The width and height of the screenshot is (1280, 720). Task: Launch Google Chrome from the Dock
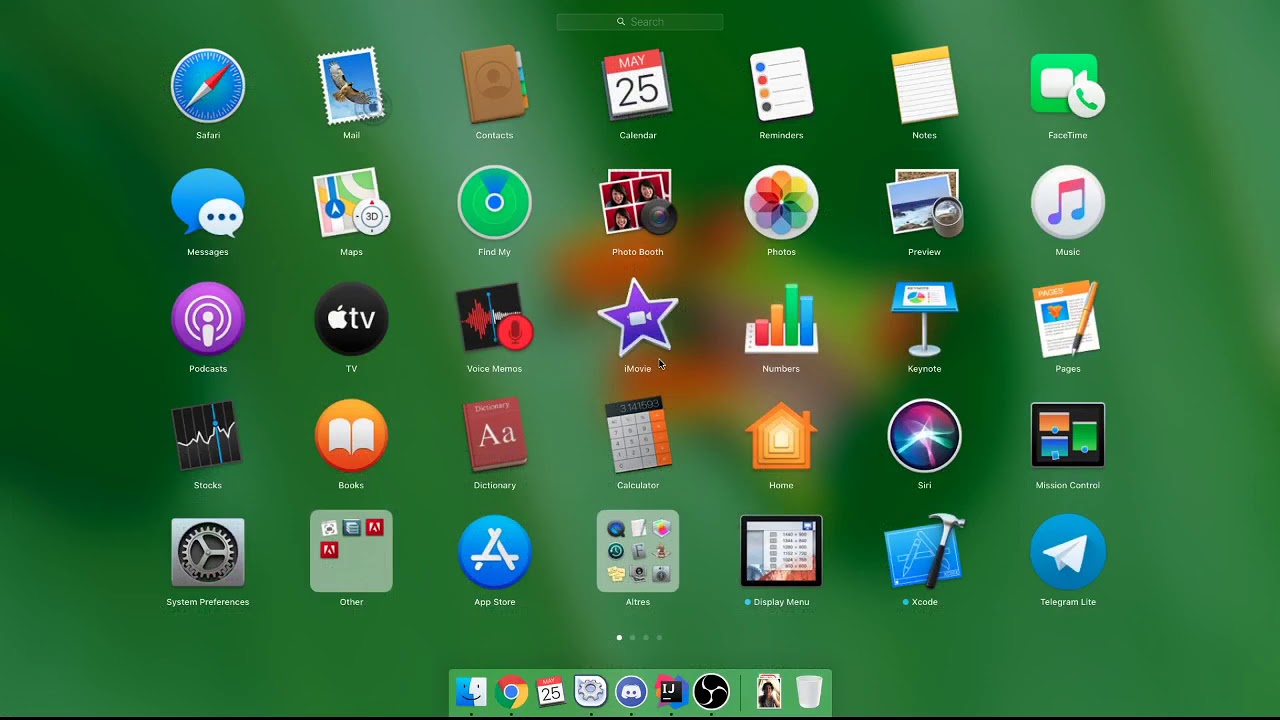[x=511, y=692]
